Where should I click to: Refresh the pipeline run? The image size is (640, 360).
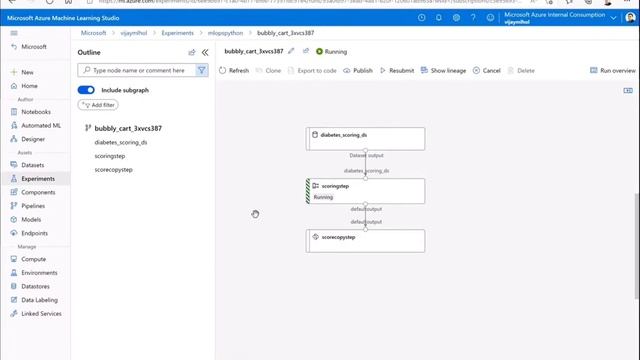[234, 71]
